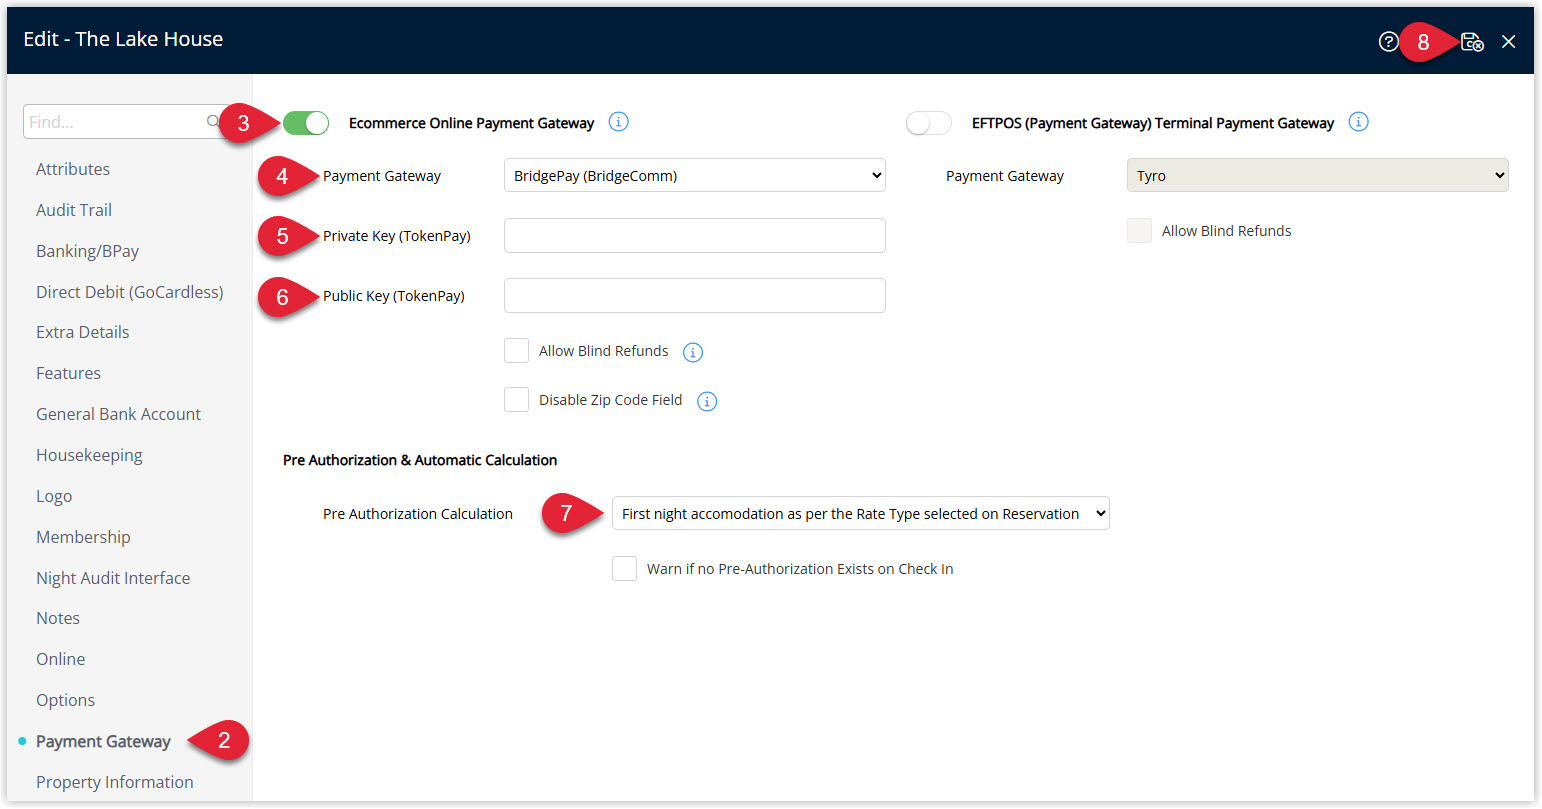Open Attributes section in sidebar
Image resolution: width=1542 pixels, height=809 pixels.
(73, 169)
